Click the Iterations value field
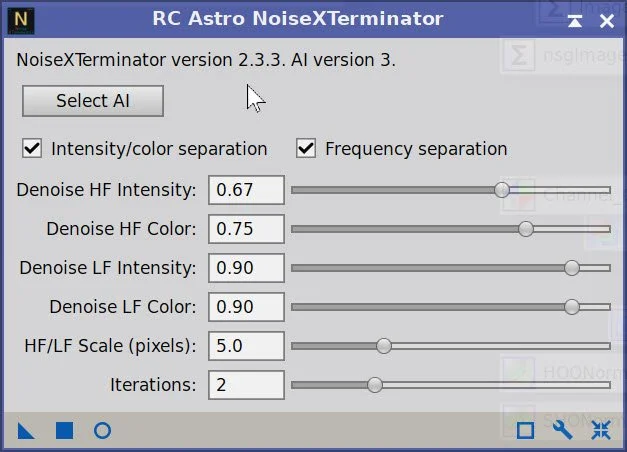 coord(246,385)
